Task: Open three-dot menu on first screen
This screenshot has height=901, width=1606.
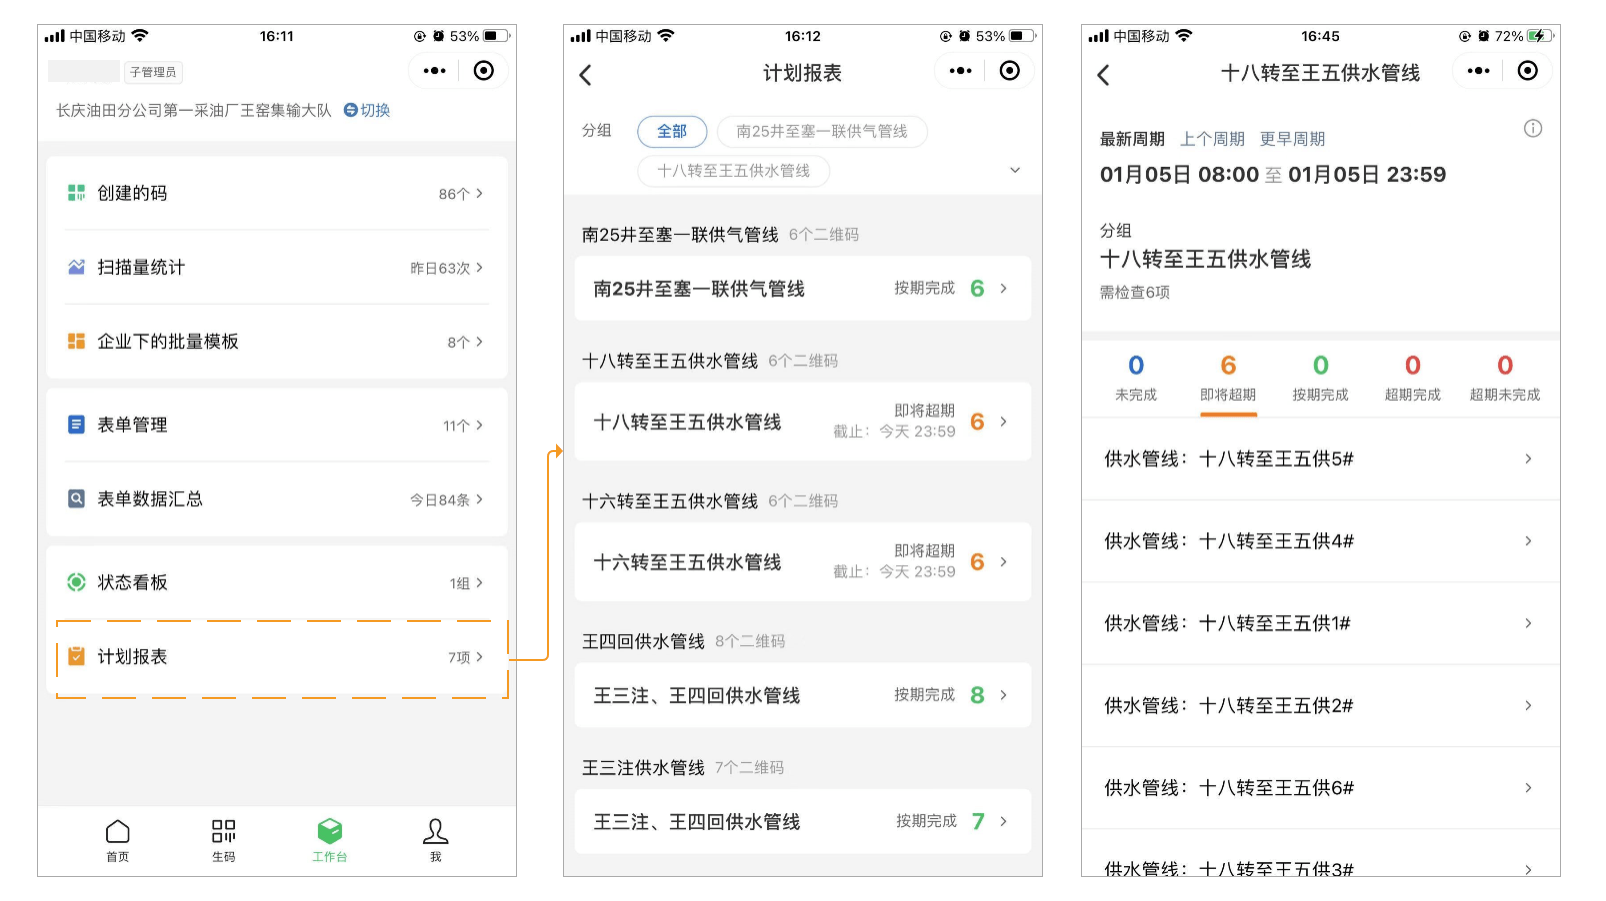Action: pos(435,71)
